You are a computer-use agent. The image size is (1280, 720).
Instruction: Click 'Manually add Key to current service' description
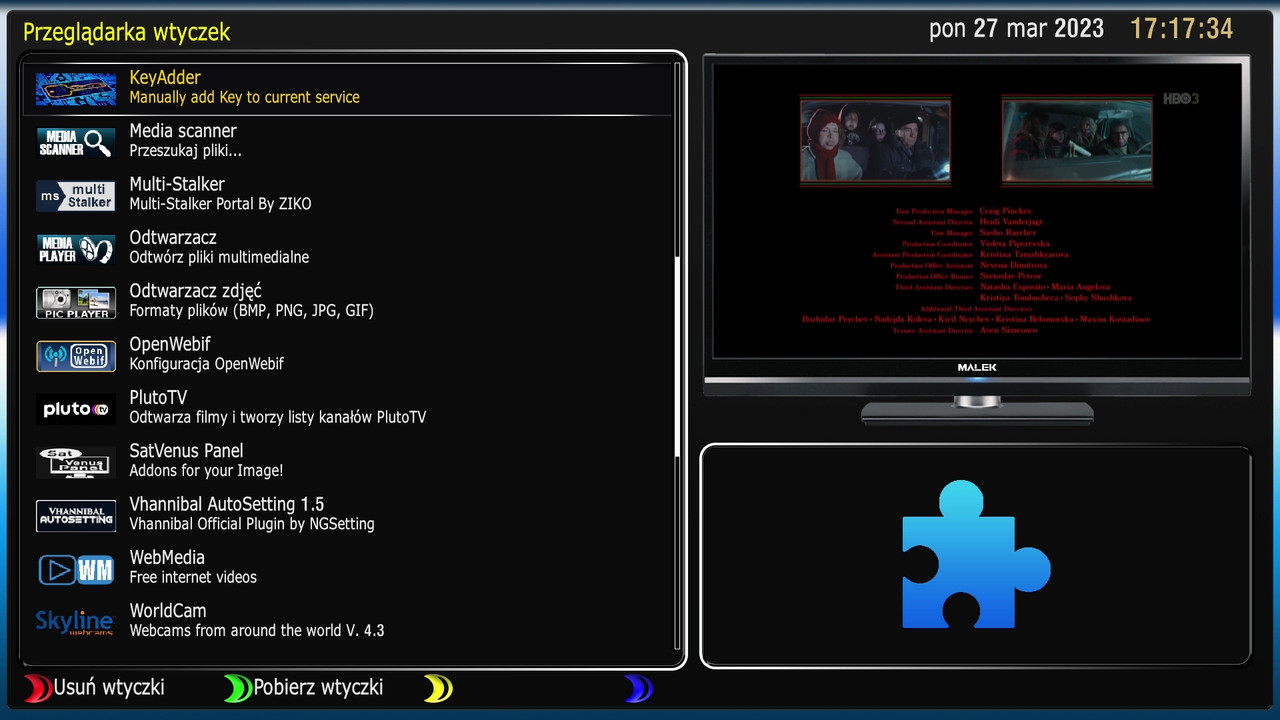(244, 97)
